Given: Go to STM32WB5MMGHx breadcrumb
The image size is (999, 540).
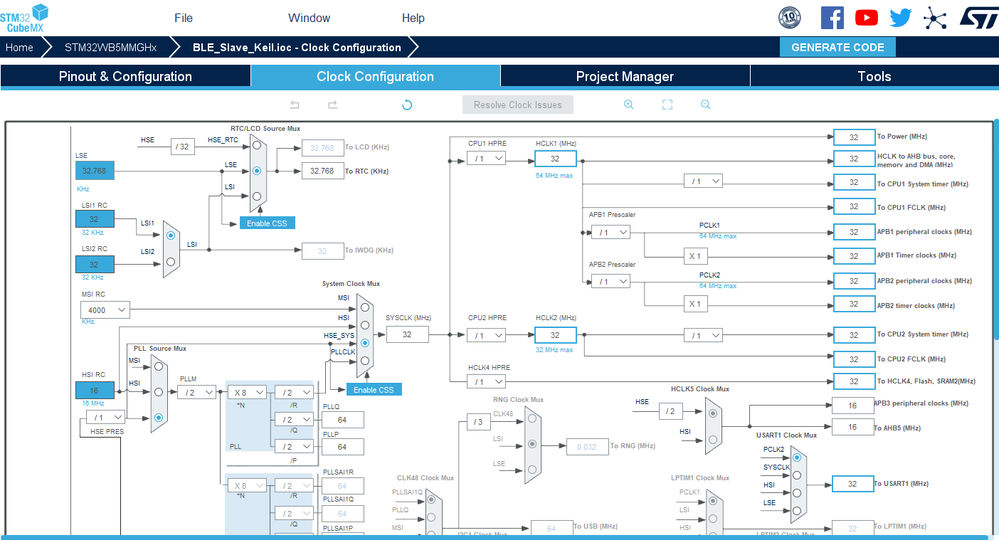Looking at the screenshot, I should (x=110, y=47).
